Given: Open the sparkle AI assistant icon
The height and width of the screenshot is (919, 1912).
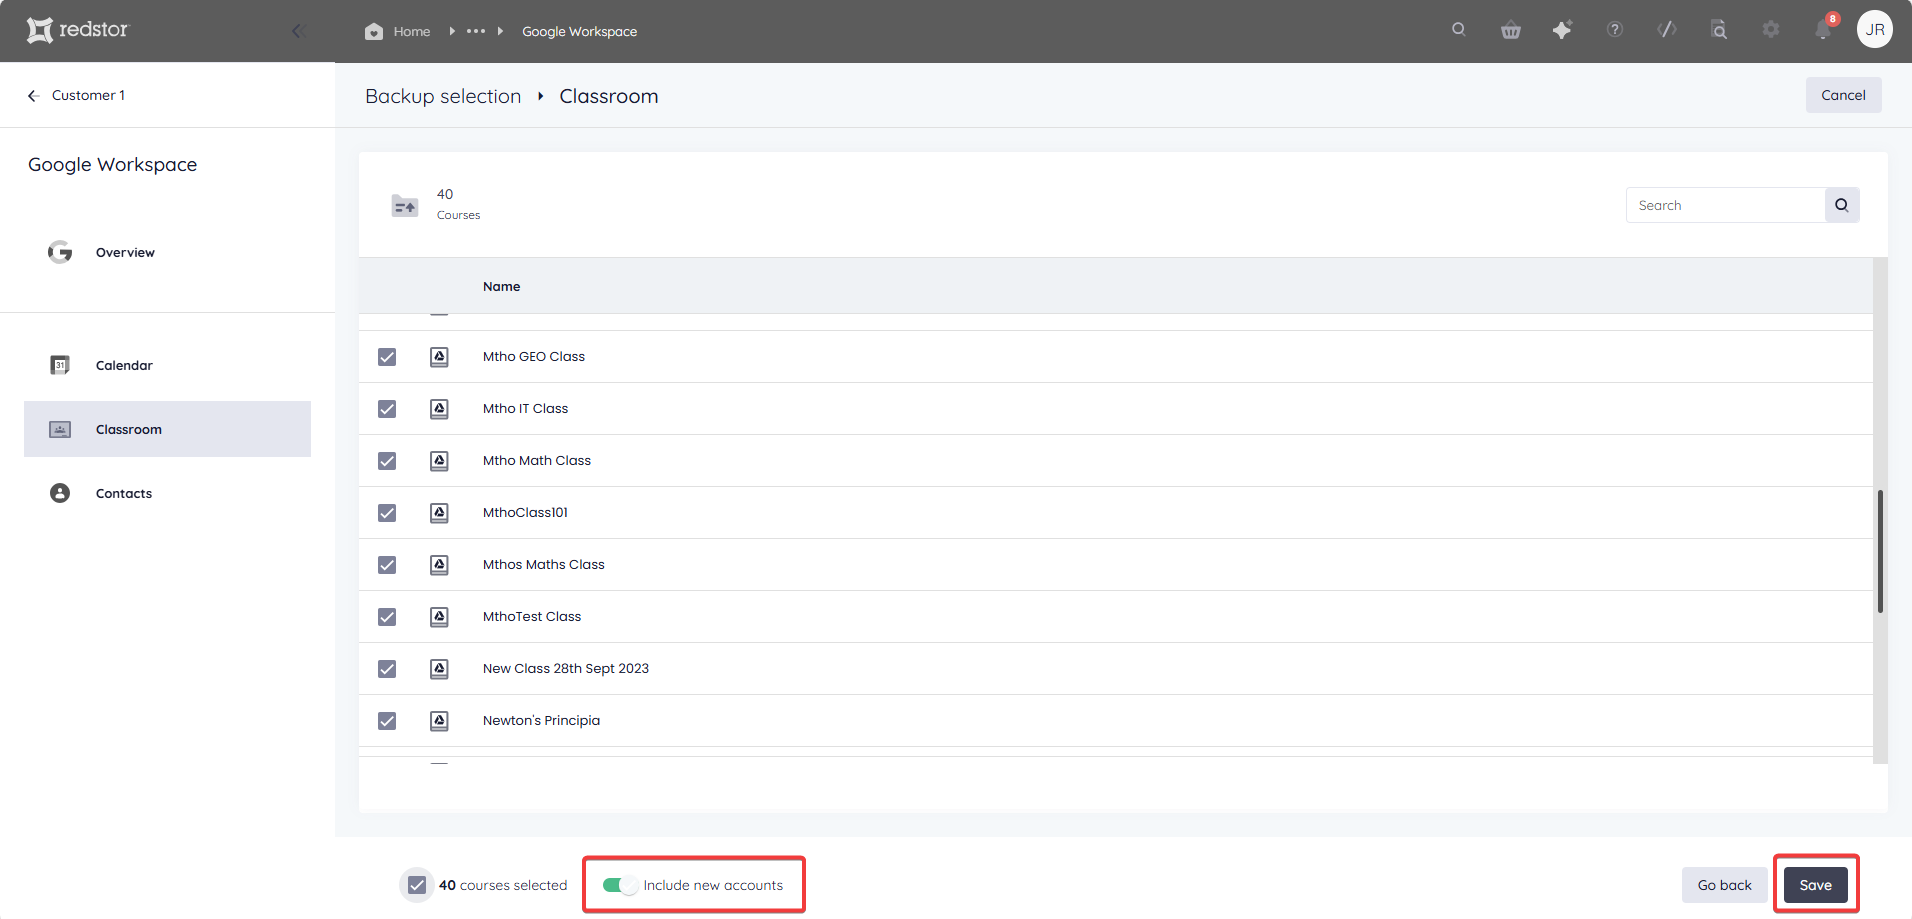Looking at the screenshot, I should (1562, 30).
